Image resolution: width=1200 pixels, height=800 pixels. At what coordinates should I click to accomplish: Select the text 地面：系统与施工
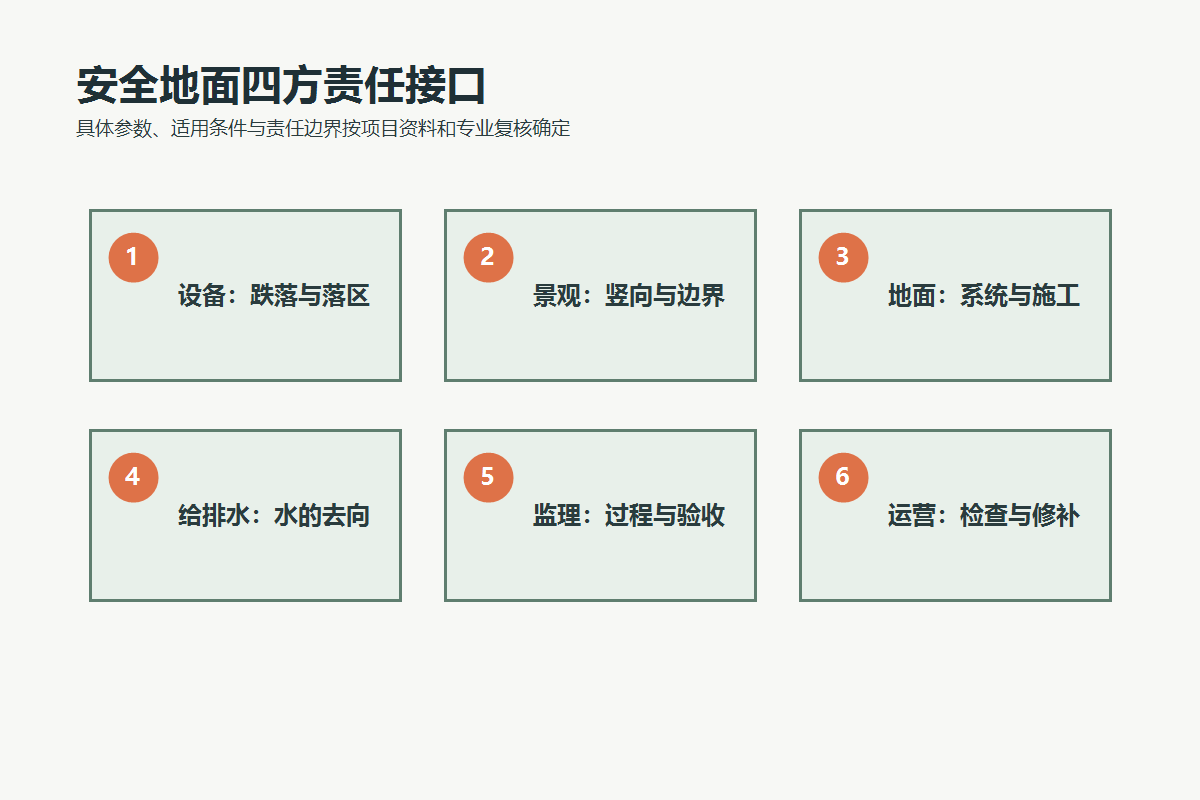pos(984,296)
